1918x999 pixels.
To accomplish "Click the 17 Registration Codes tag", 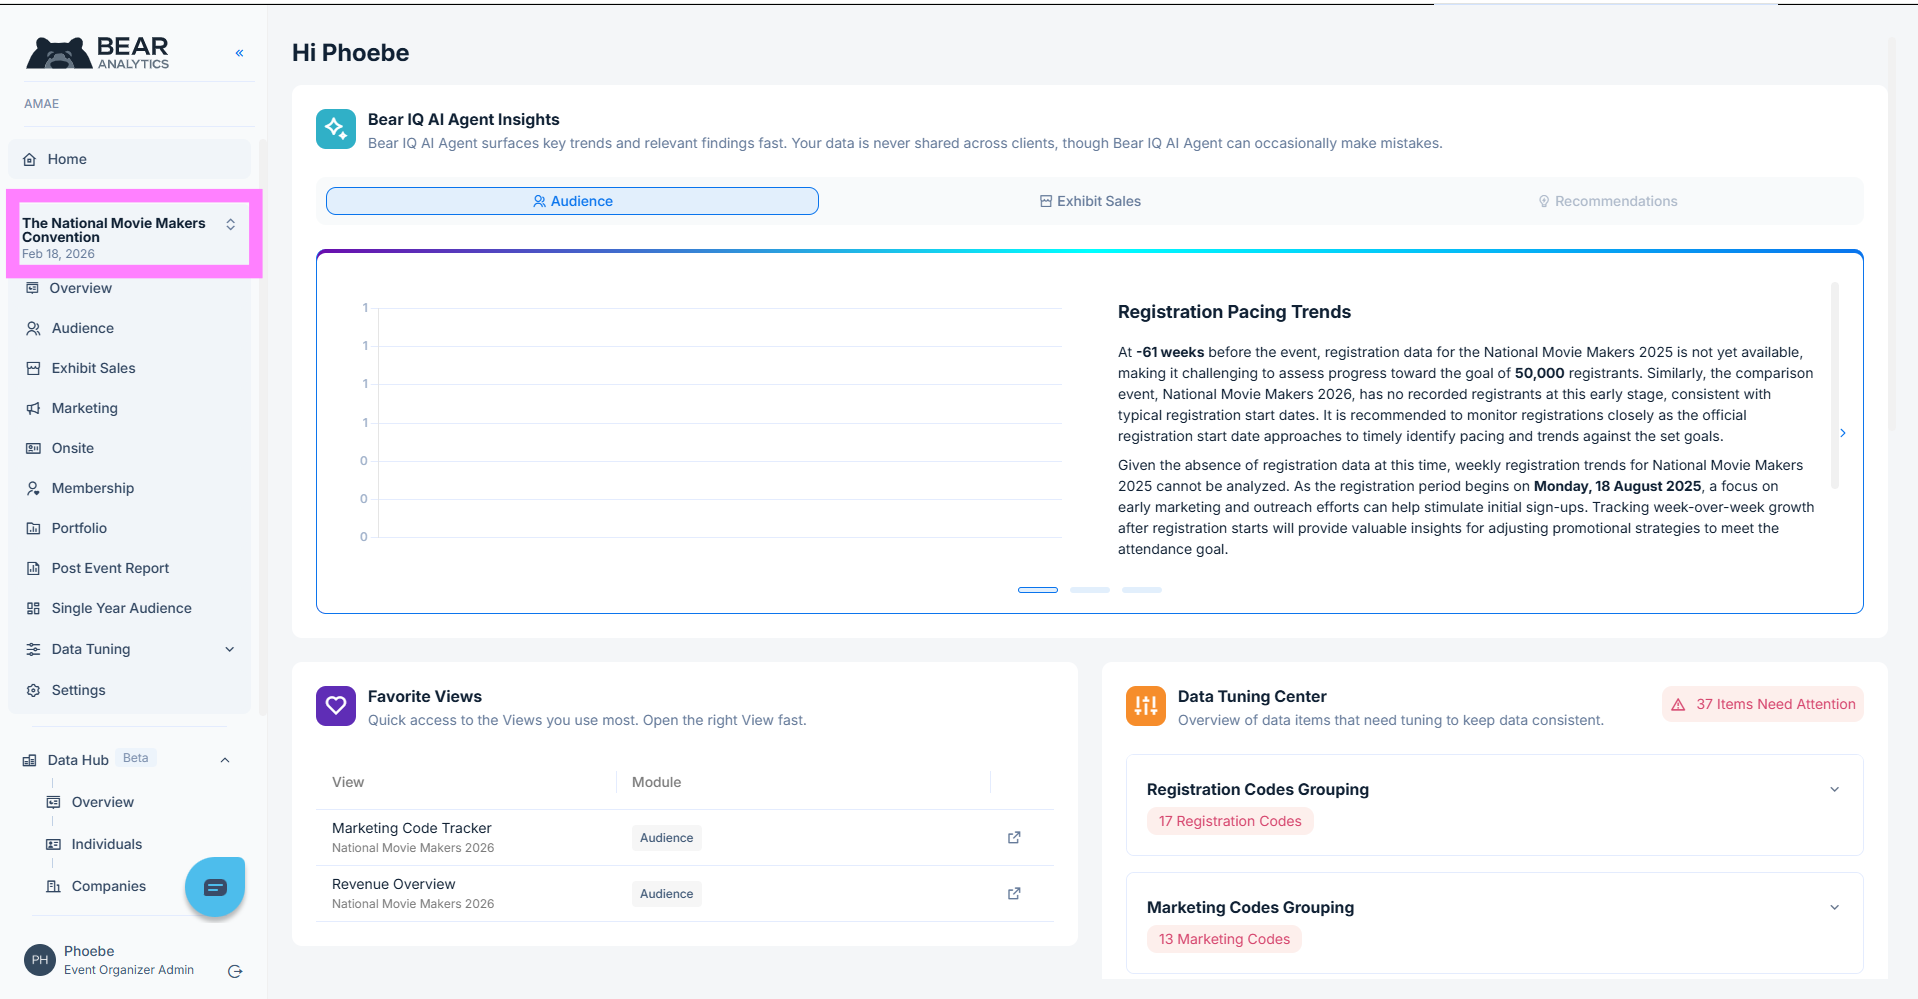I will click(x=1230, y=821).
